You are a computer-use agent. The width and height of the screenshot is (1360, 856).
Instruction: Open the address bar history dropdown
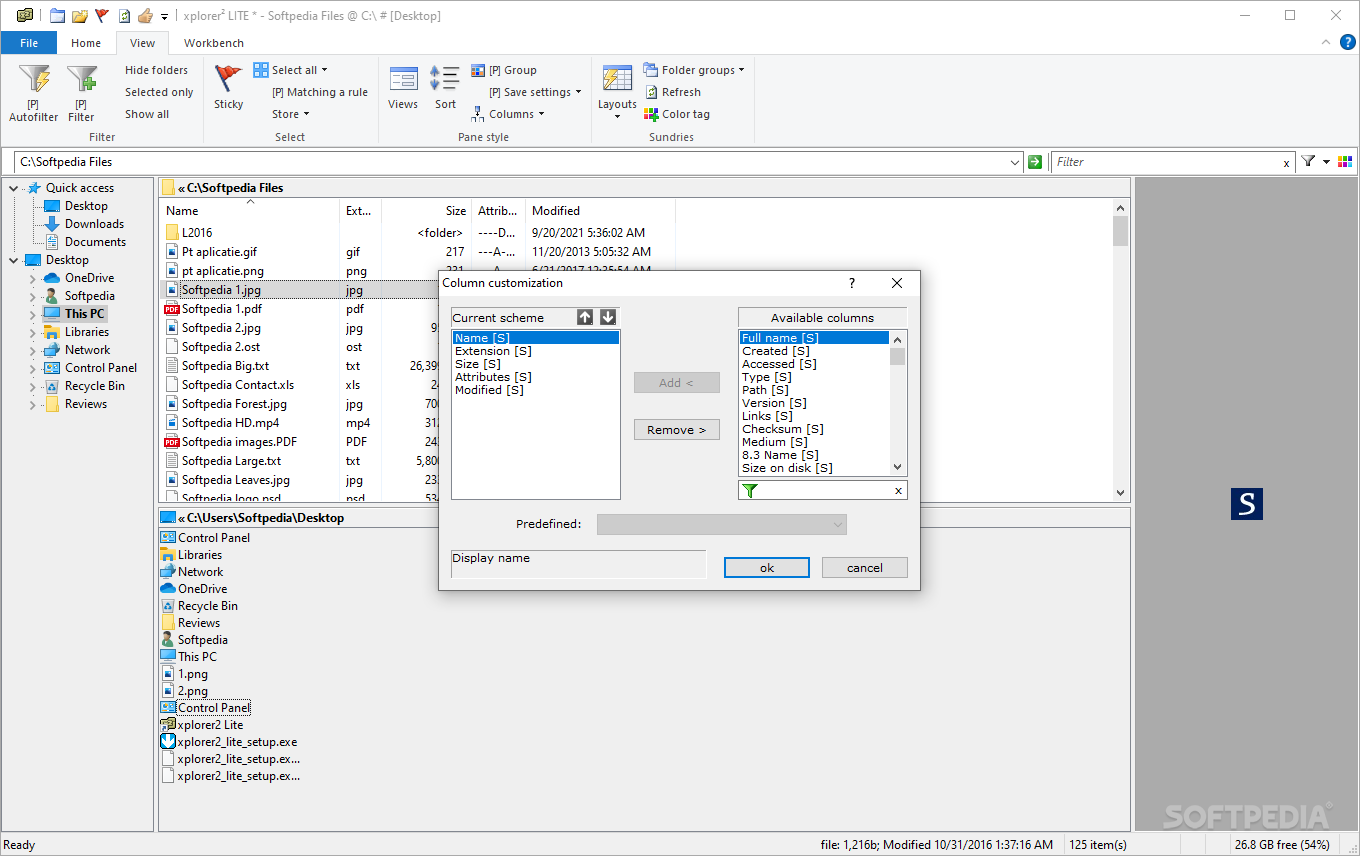(1016, 162)
